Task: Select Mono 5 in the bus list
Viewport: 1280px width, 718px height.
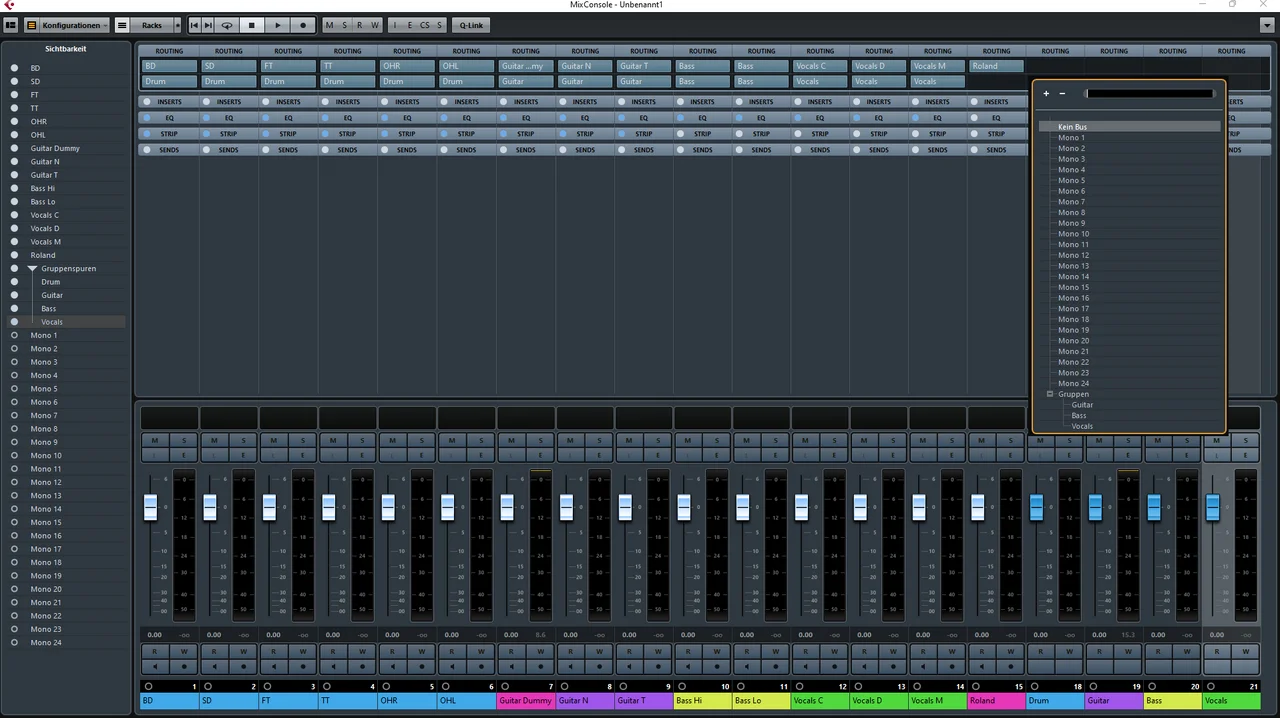Action: pyautogui.click(x=1071, y=180)
